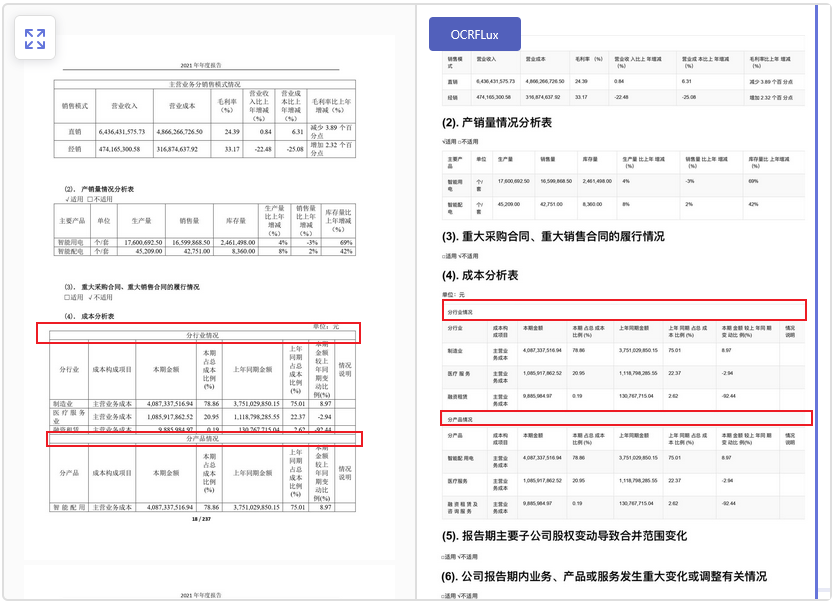Image resolution: width=834 pixels, height=606 pixels.
Task: Click '(3). 重大采购合同、重大销售合同的履行情况' in the PDF page
Action: point(132,287)
